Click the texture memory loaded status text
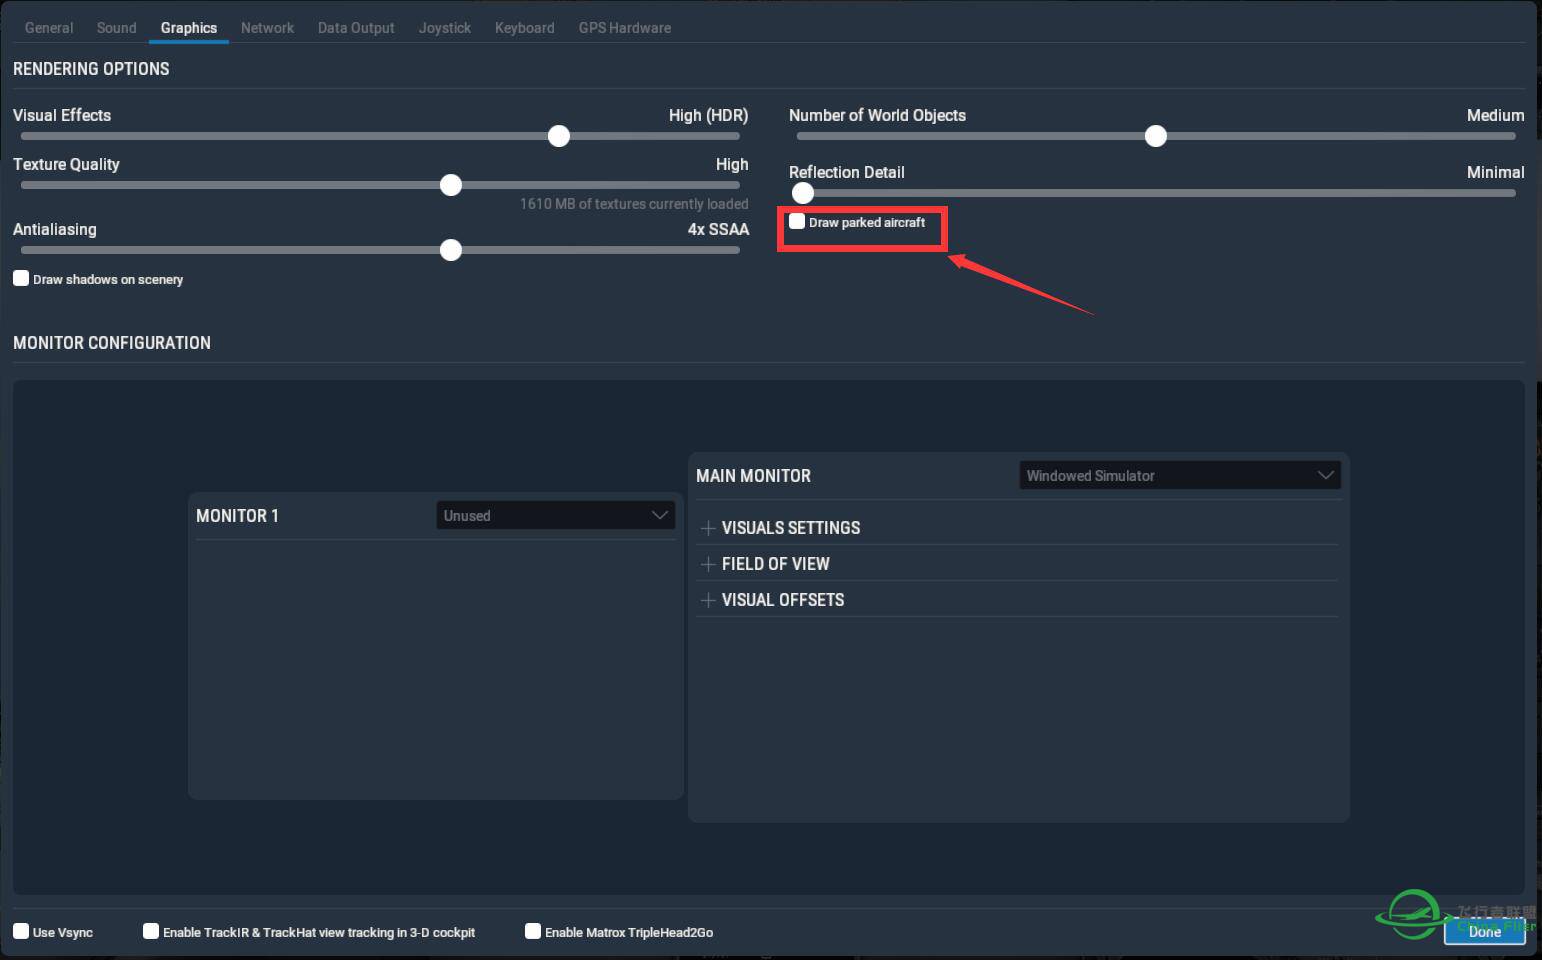The image size is (1542, 960). click(634, 204)
